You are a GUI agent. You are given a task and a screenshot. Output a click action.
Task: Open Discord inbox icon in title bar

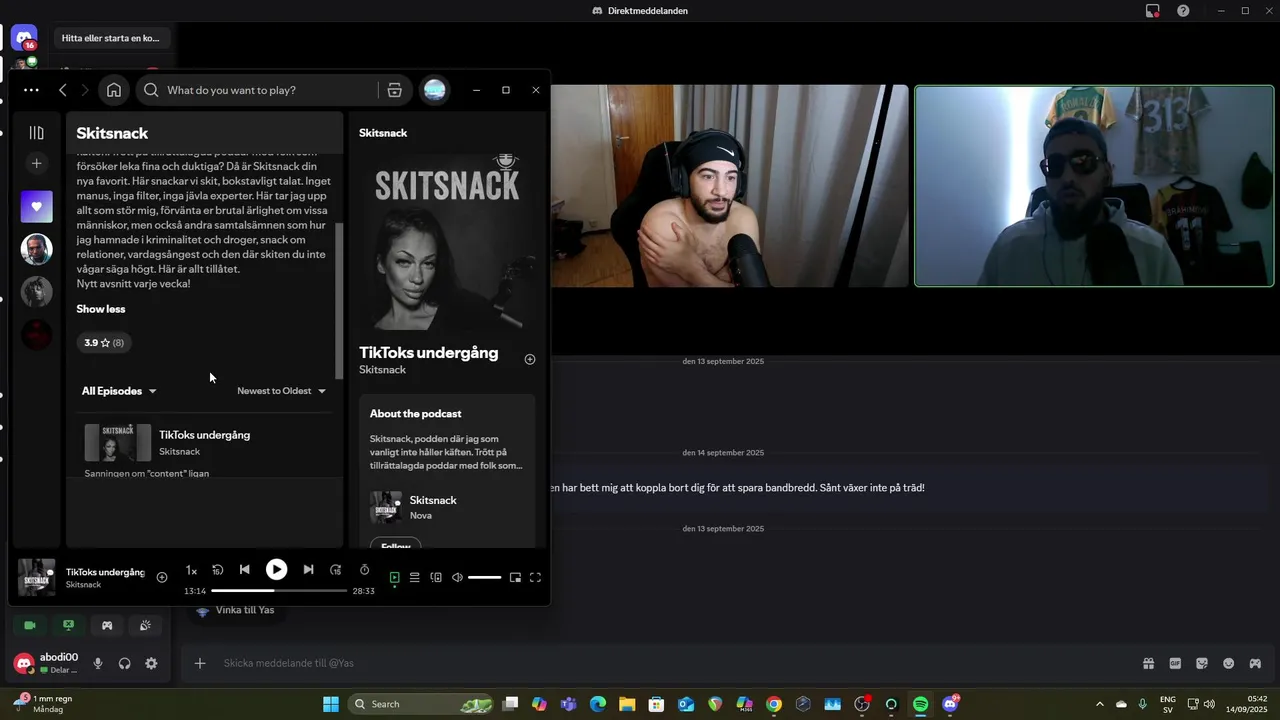(x=1152, y=11)
